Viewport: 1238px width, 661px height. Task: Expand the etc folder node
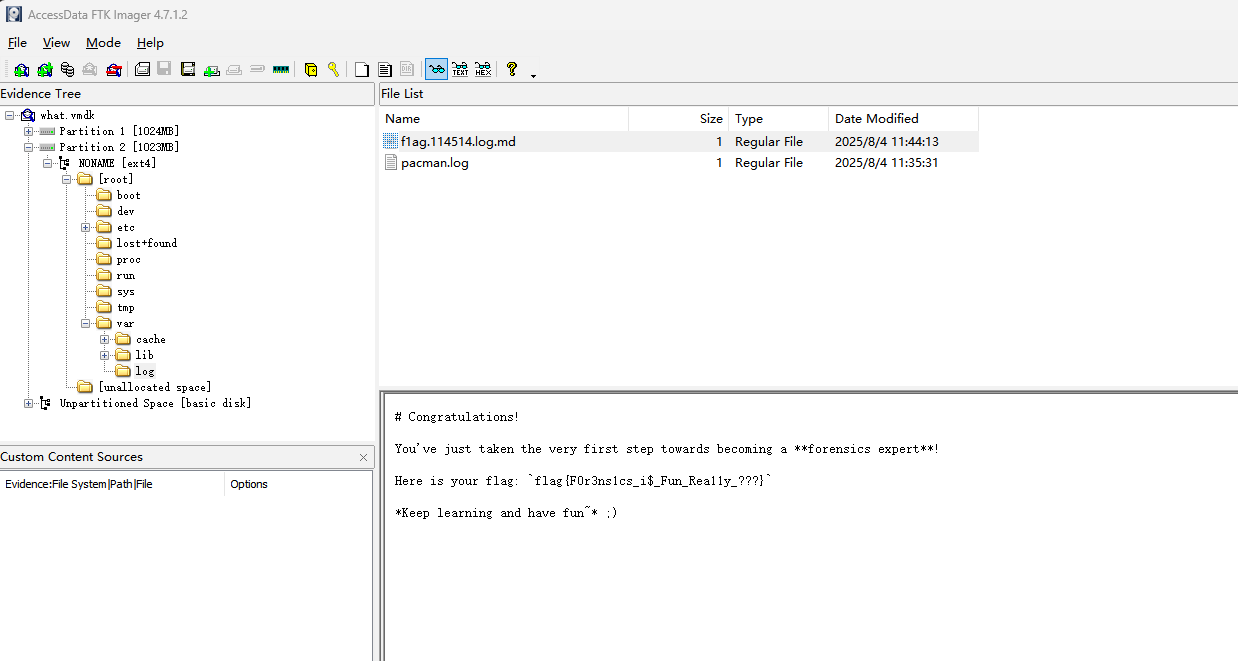(86, 228)
